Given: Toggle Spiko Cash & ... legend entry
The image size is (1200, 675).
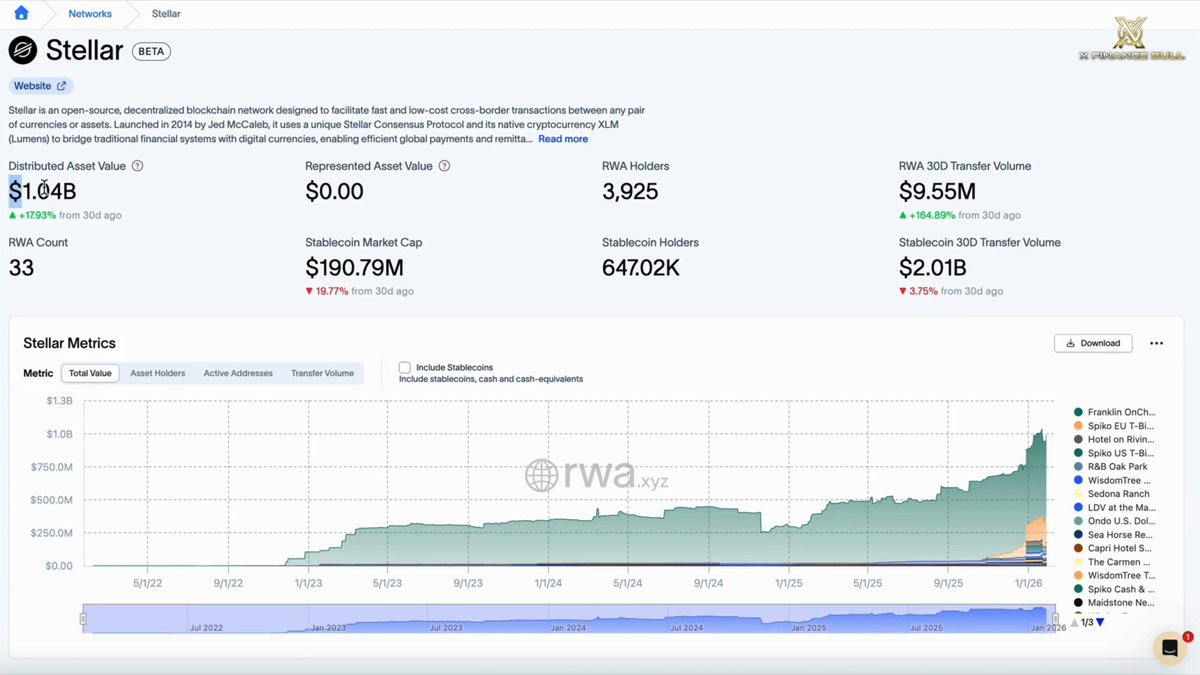Looking at the screenshot, I should point(1115,589).
